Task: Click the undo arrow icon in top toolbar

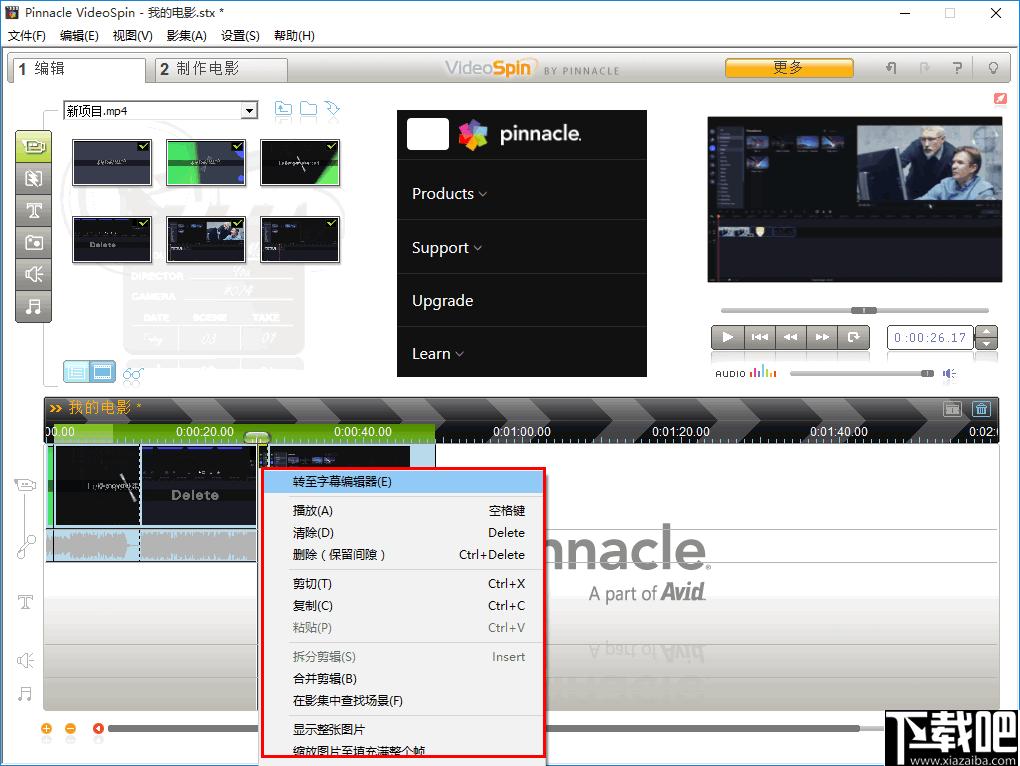Action: pyautogui.click(x=891, y=68)
